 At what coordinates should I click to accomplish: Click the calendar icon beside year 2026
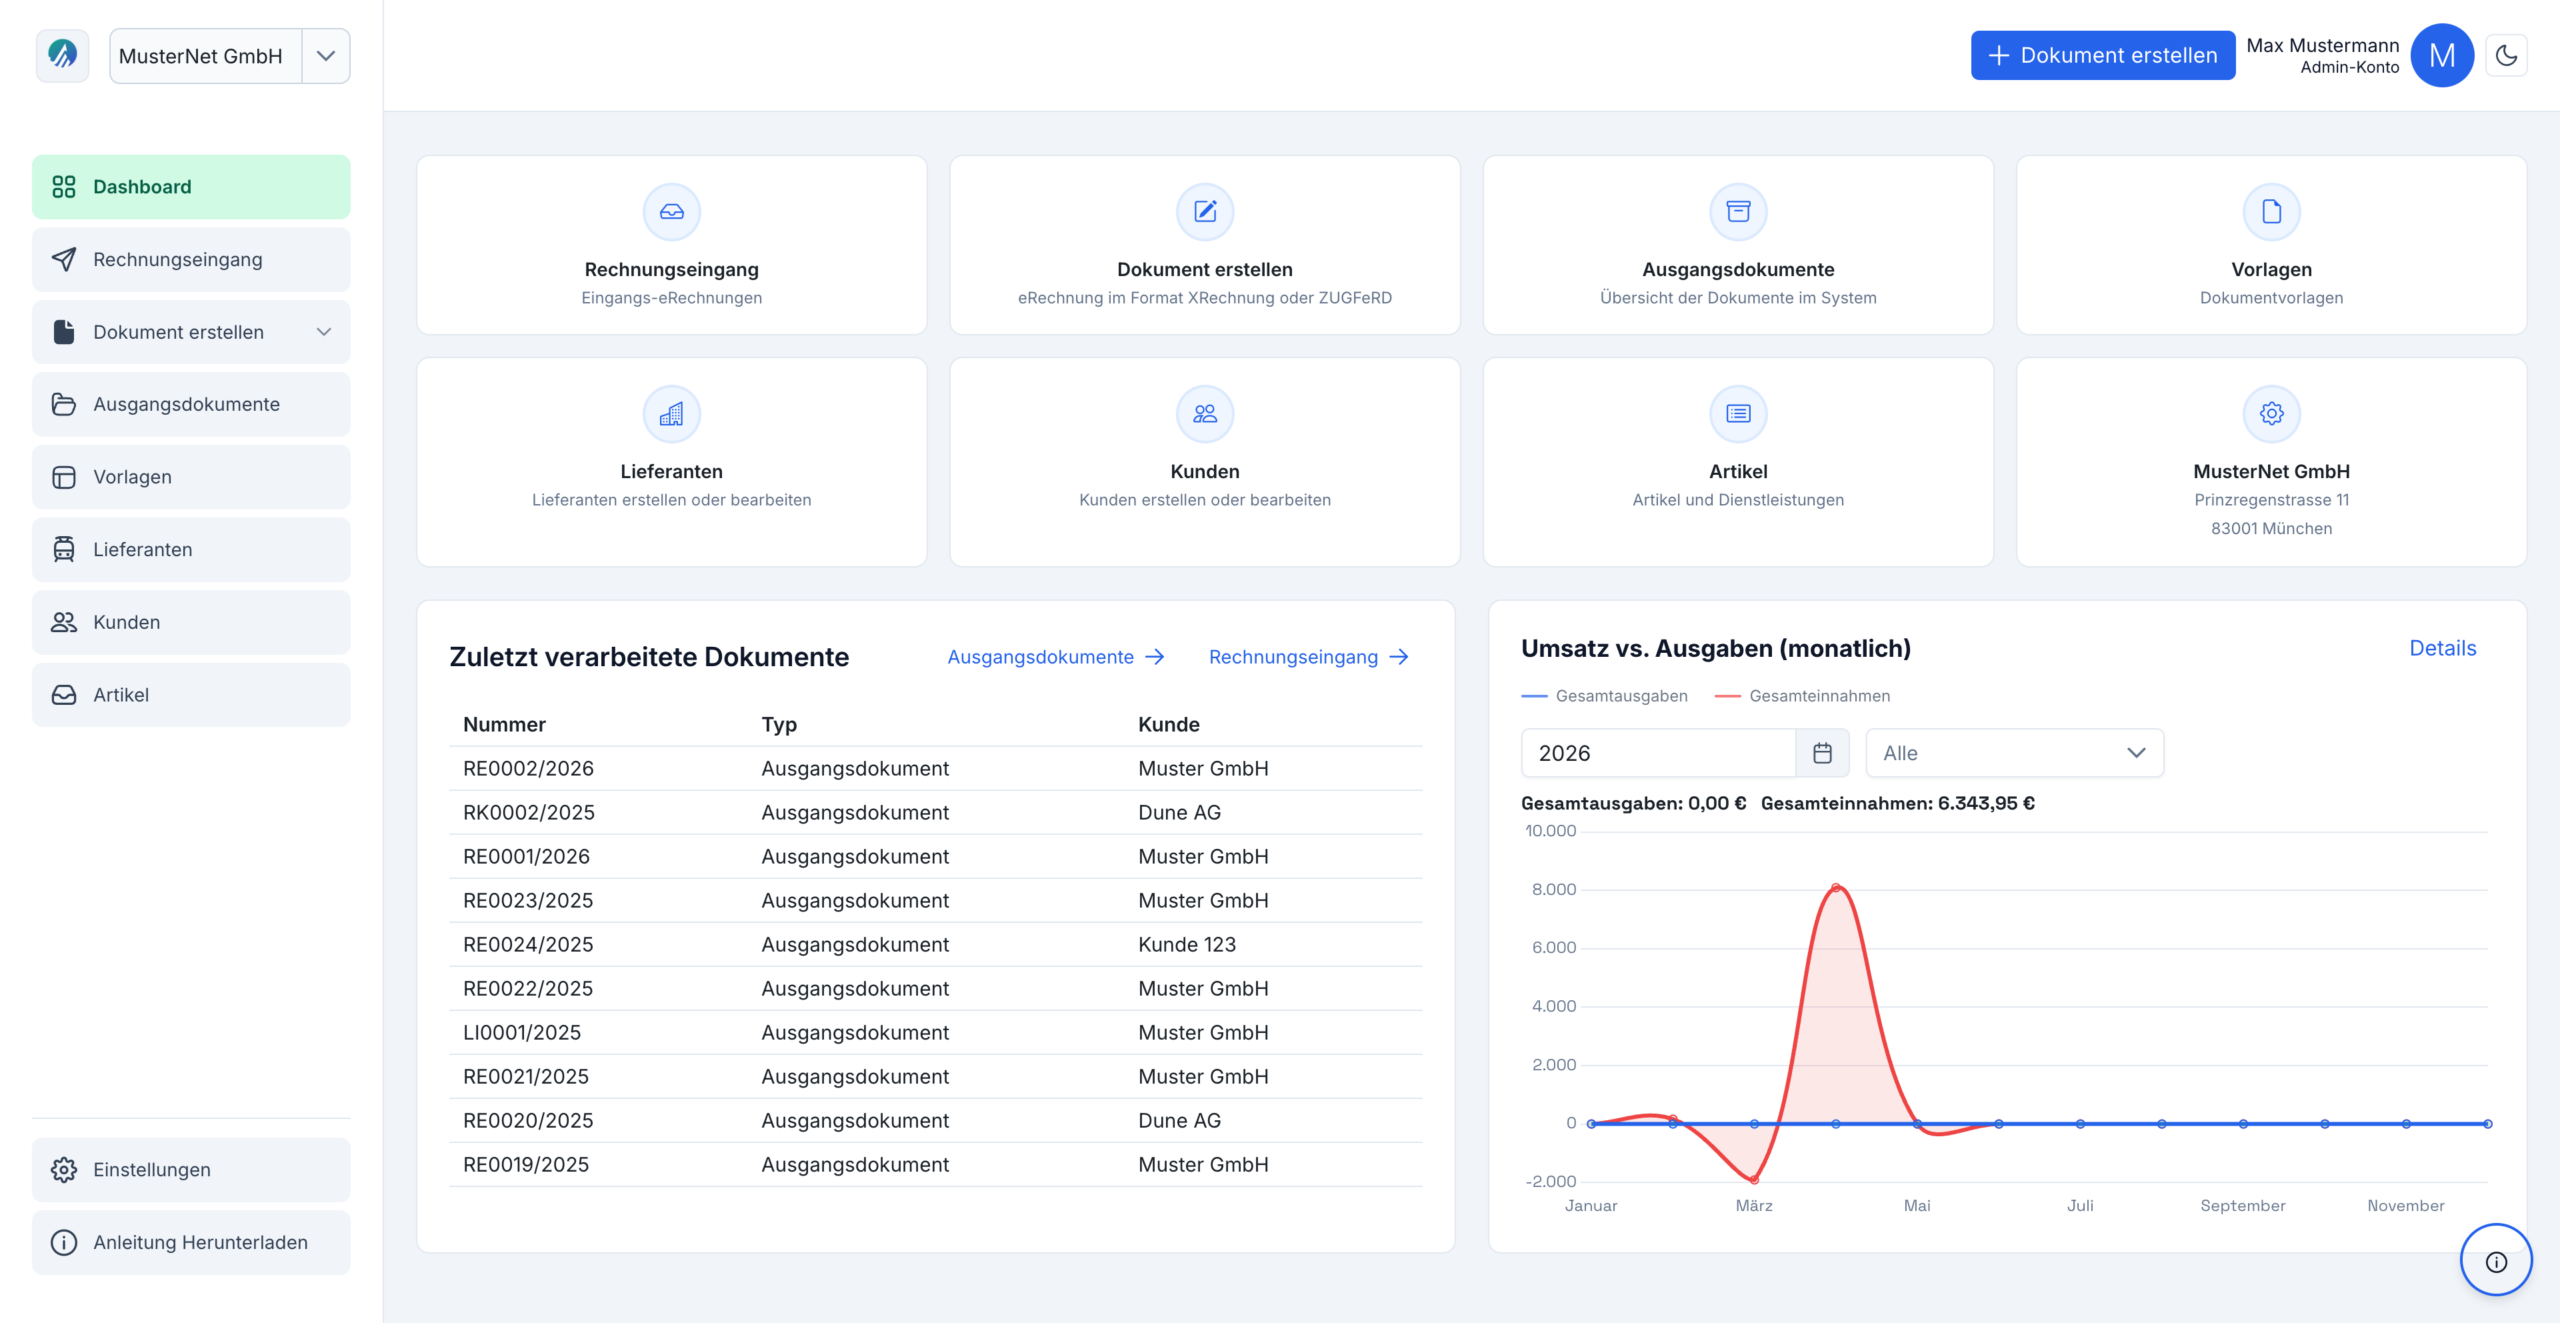(1822, 753)
